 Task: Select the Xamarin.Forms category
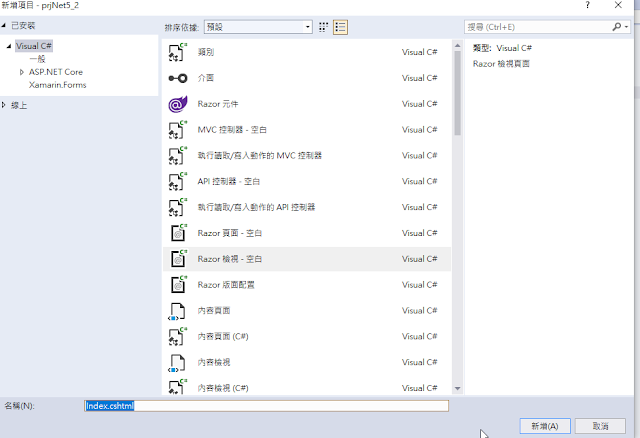pos(58,85)
